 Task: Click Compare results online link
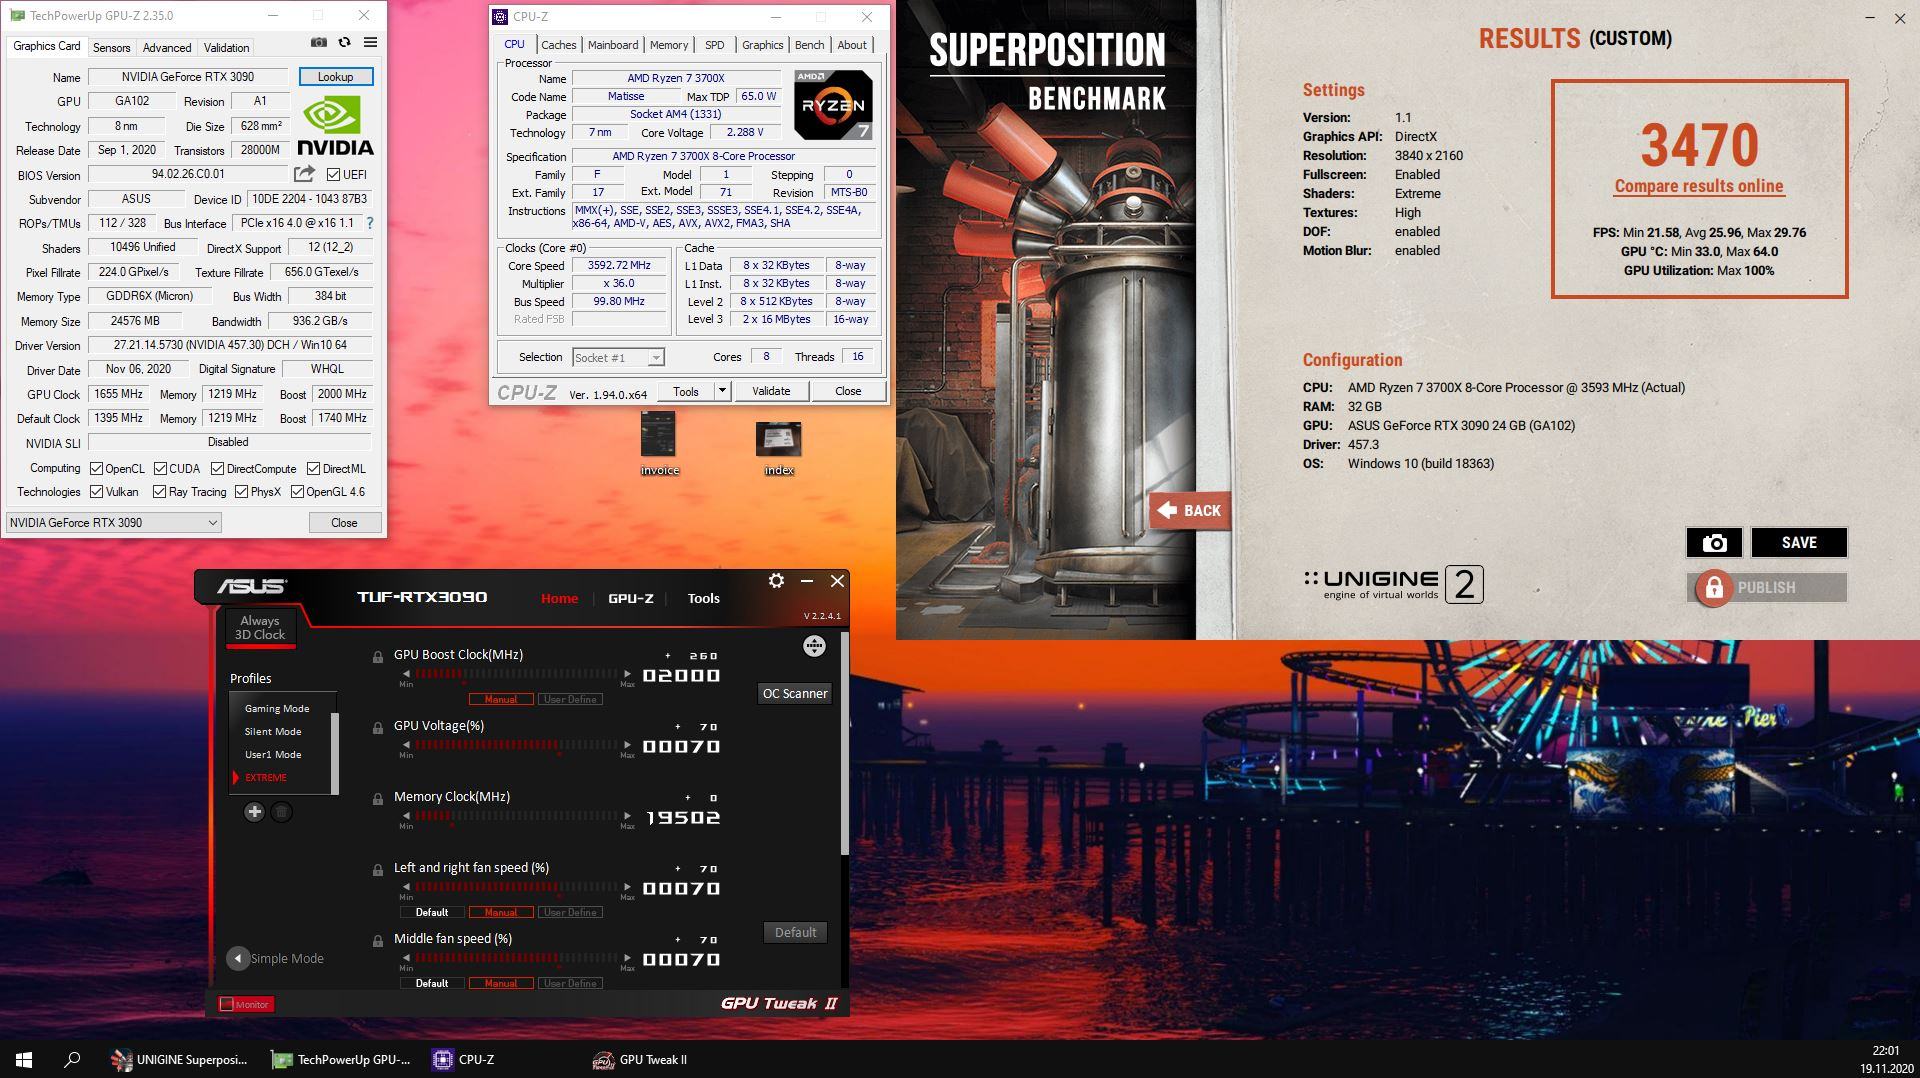(1699, 186)
